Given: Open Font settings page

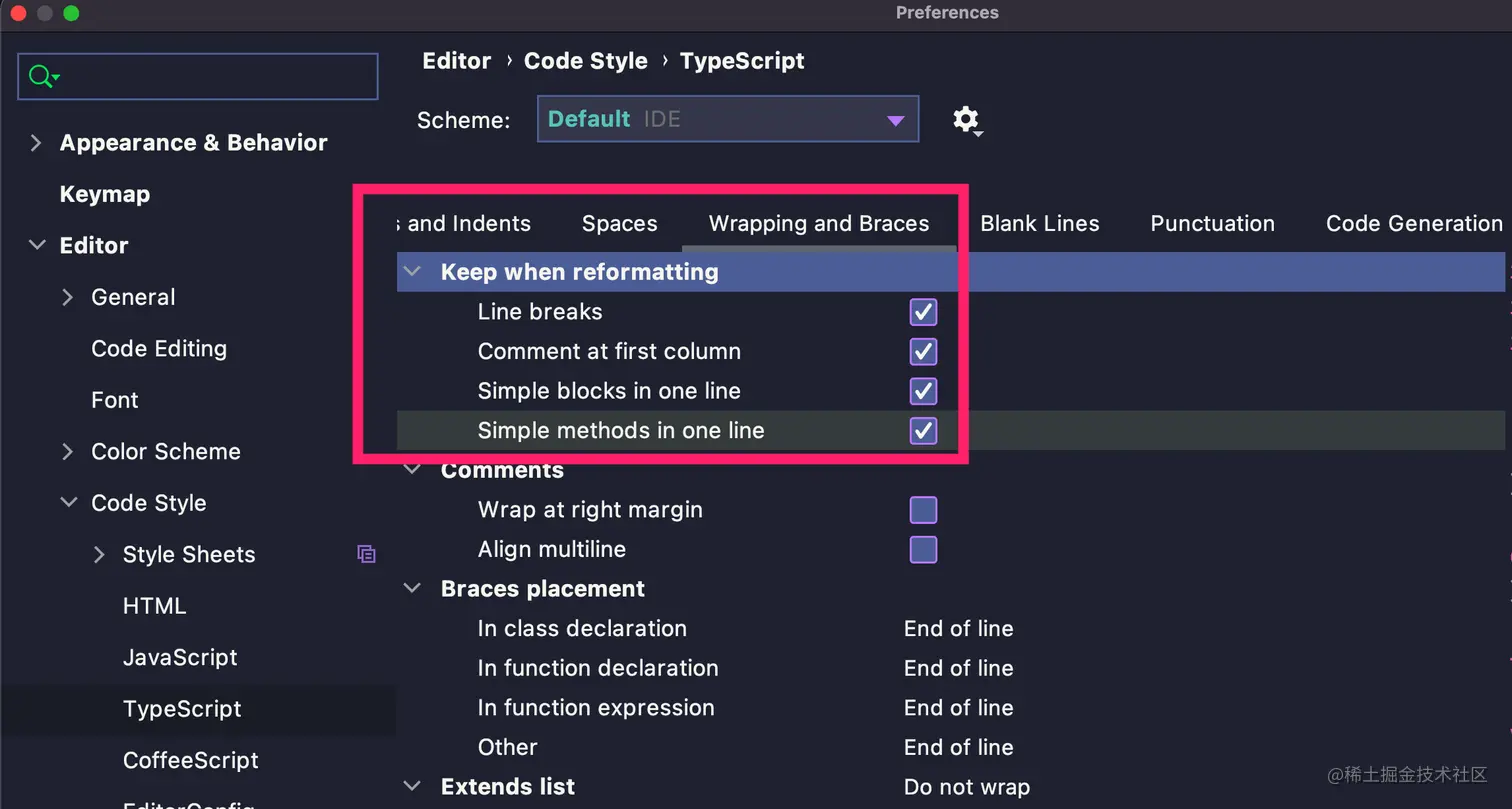Looking at the screenshot, I should point(115,400).
